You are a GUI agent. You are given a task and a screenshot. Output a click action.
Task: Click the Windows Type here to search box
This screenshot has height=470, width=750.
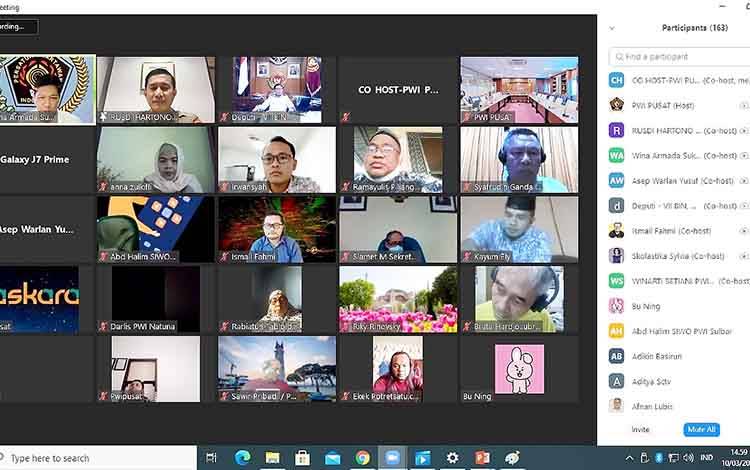pos(98,458)
